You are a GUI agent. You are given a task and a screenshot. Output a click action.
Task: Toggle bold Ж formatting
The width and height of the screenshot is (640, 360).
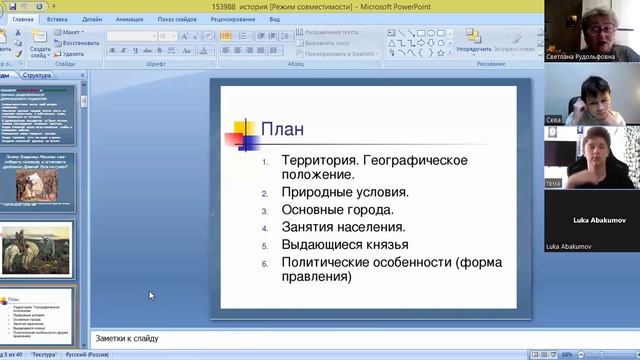(112, 51)
